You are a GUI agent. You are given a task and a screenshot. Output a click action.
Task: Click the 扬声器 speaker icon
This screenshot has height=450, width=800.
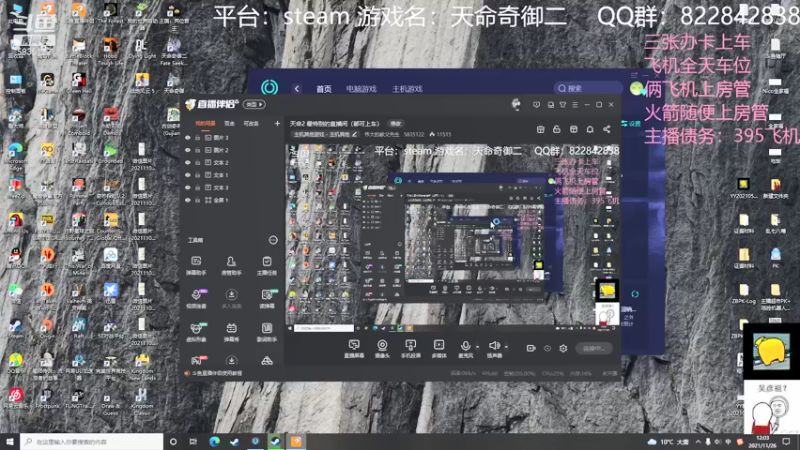click(x=494, y=348)
